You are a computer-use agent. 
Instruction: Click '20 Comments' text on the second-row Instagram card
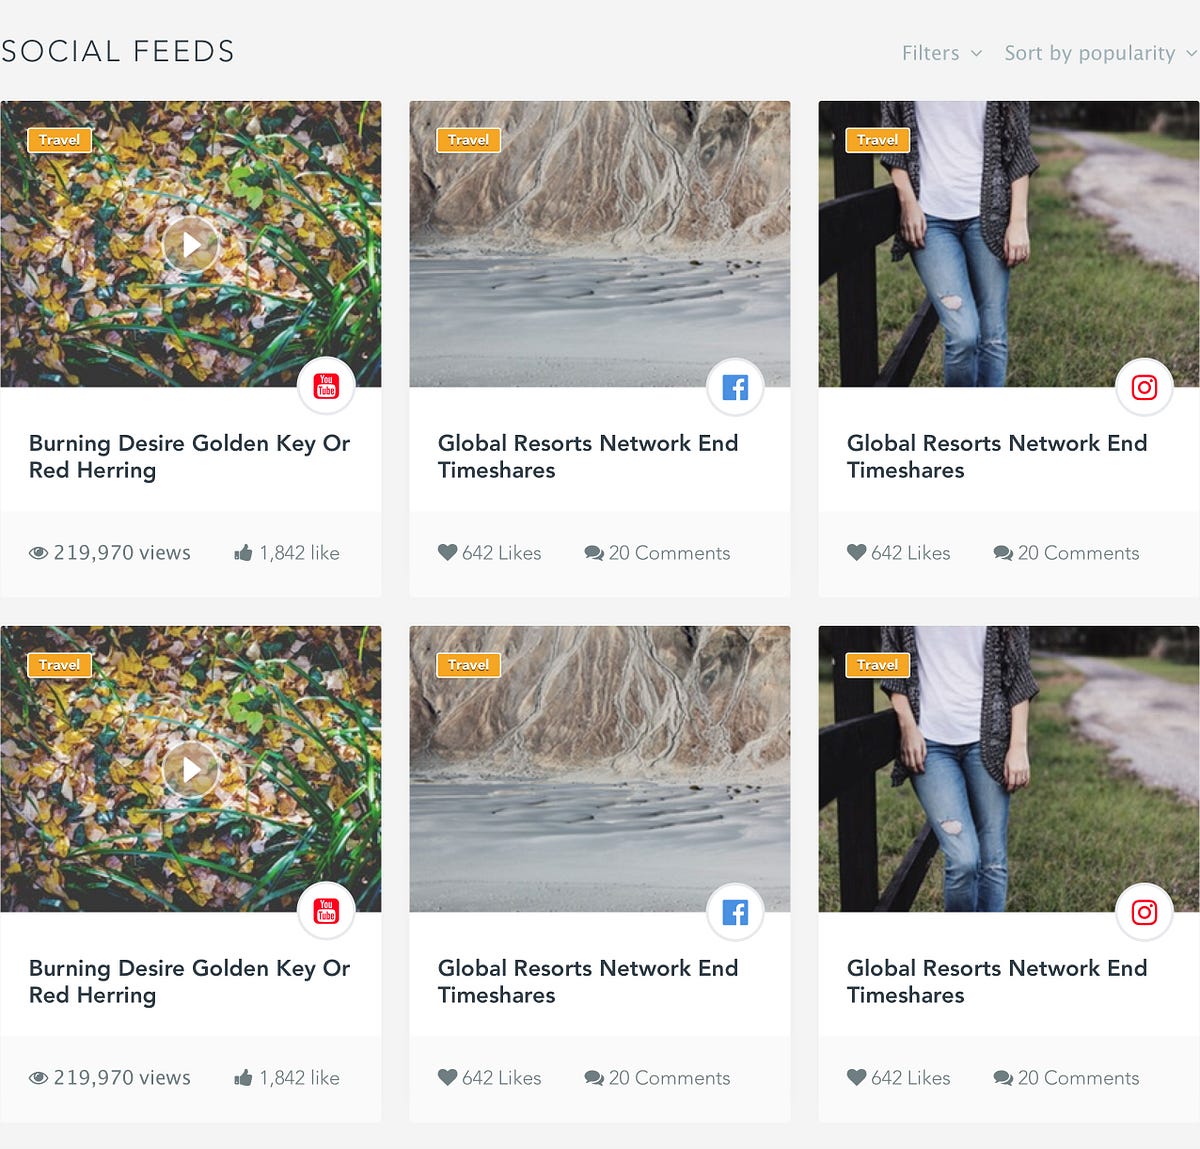tap(1079, 1078)
